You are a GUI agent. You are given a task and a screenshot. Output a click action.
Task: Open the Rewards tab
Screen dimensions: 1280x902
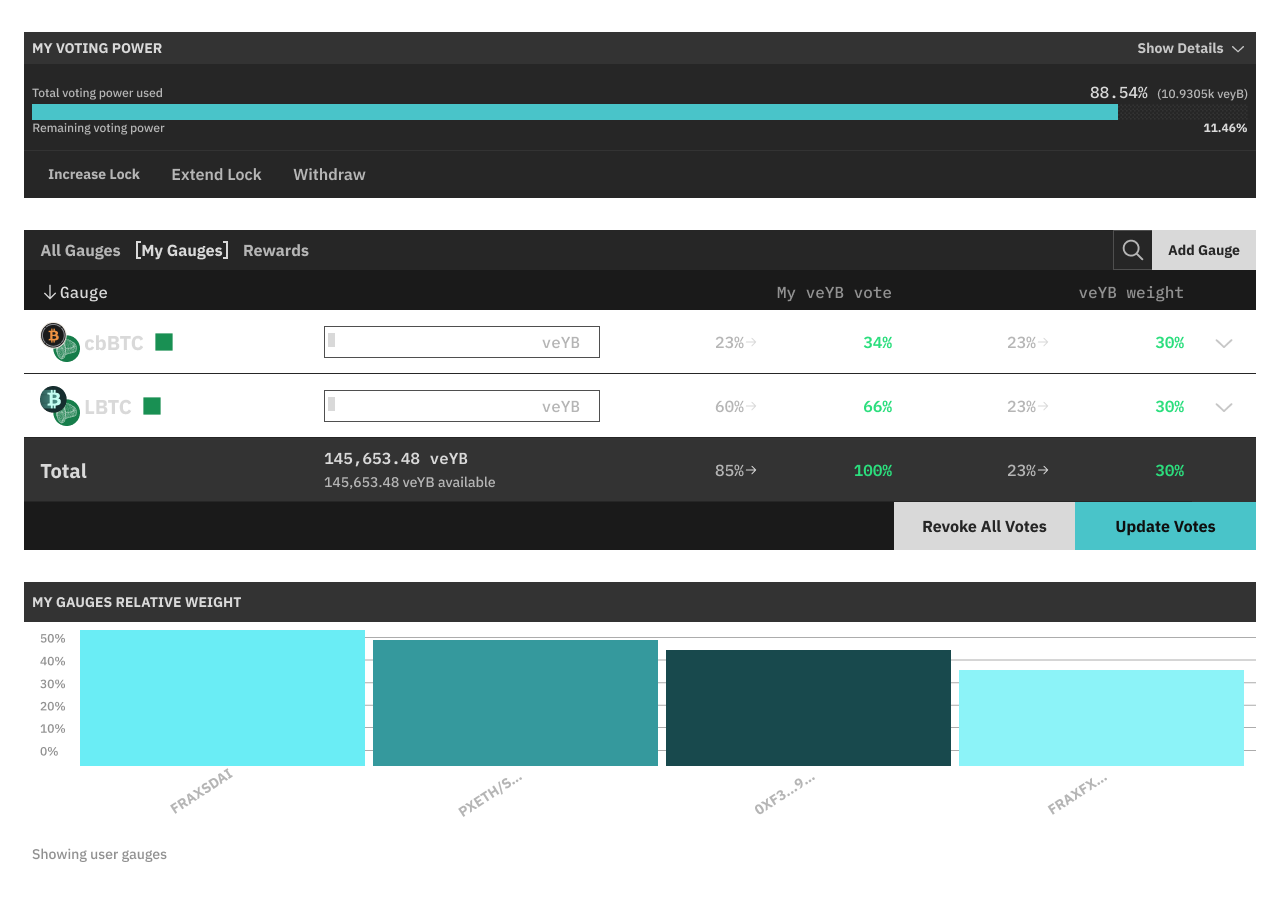275,250
